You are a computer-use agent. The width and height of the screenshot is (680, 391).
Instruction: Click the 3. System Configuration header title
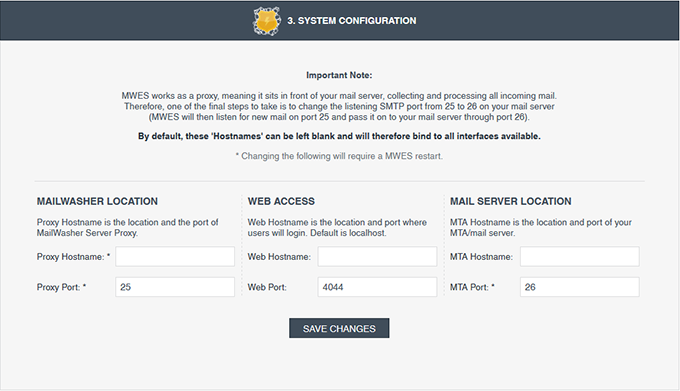click(352, 21)
